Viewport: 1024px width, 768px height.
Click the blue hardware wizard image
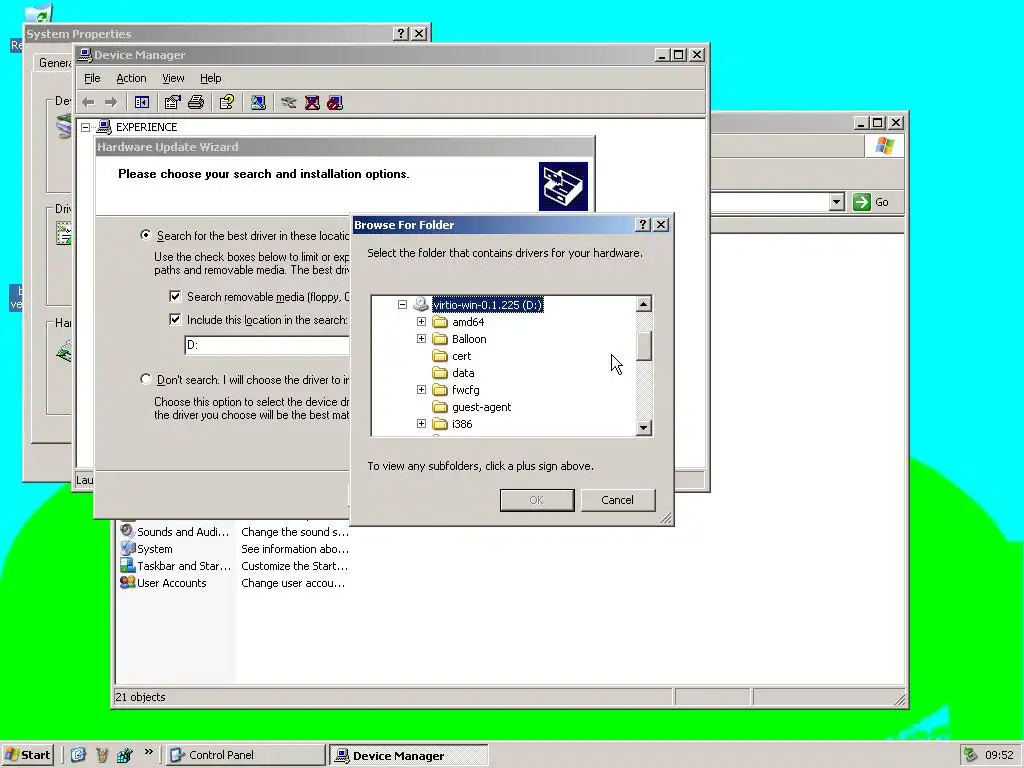pyautogui.click(x=563, y=186)
